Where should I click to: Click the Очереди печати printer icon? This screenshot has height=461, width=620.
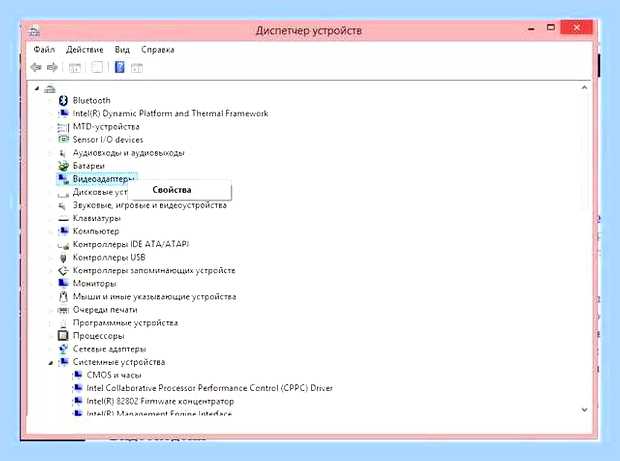tap(63, 310)
